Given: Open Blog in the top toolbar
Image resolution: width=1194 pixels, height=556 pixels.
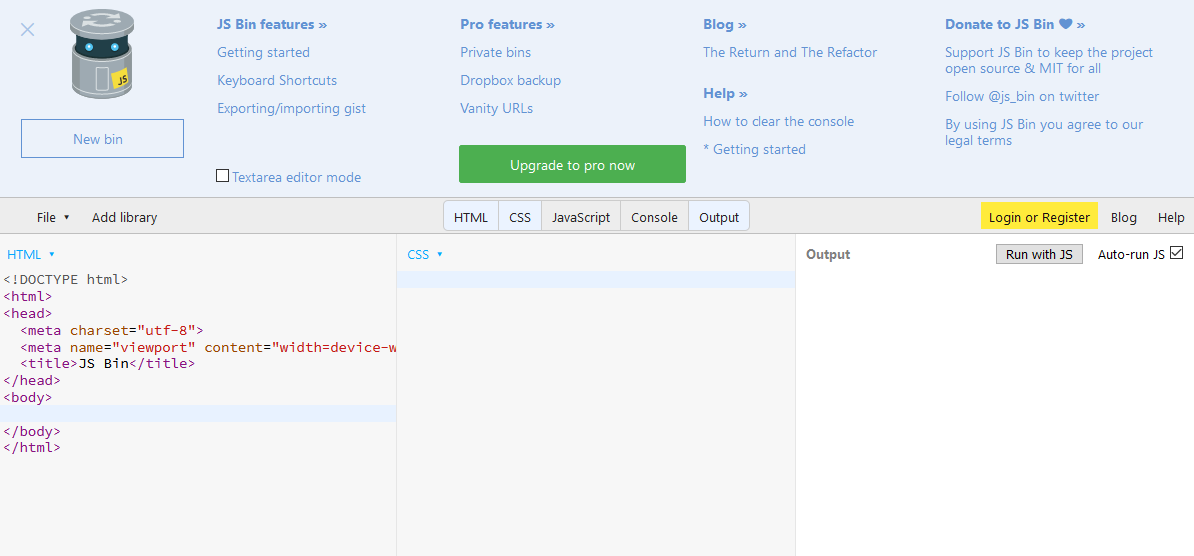Looking at the screenshot, I should 1123,217.
